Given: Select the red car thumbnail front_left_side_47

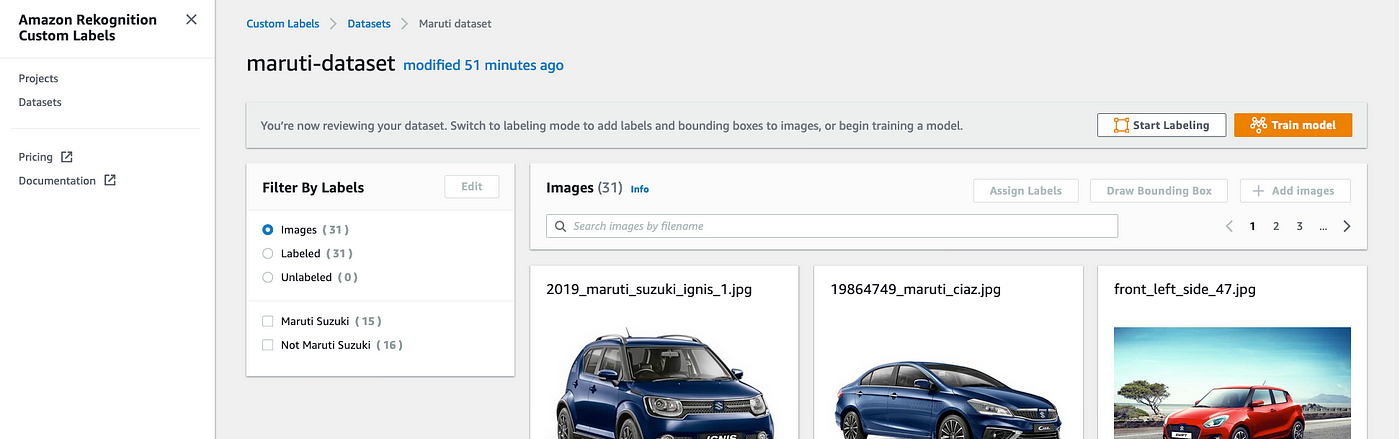Looking at the screenshot, I should (x=1232, y=383).
